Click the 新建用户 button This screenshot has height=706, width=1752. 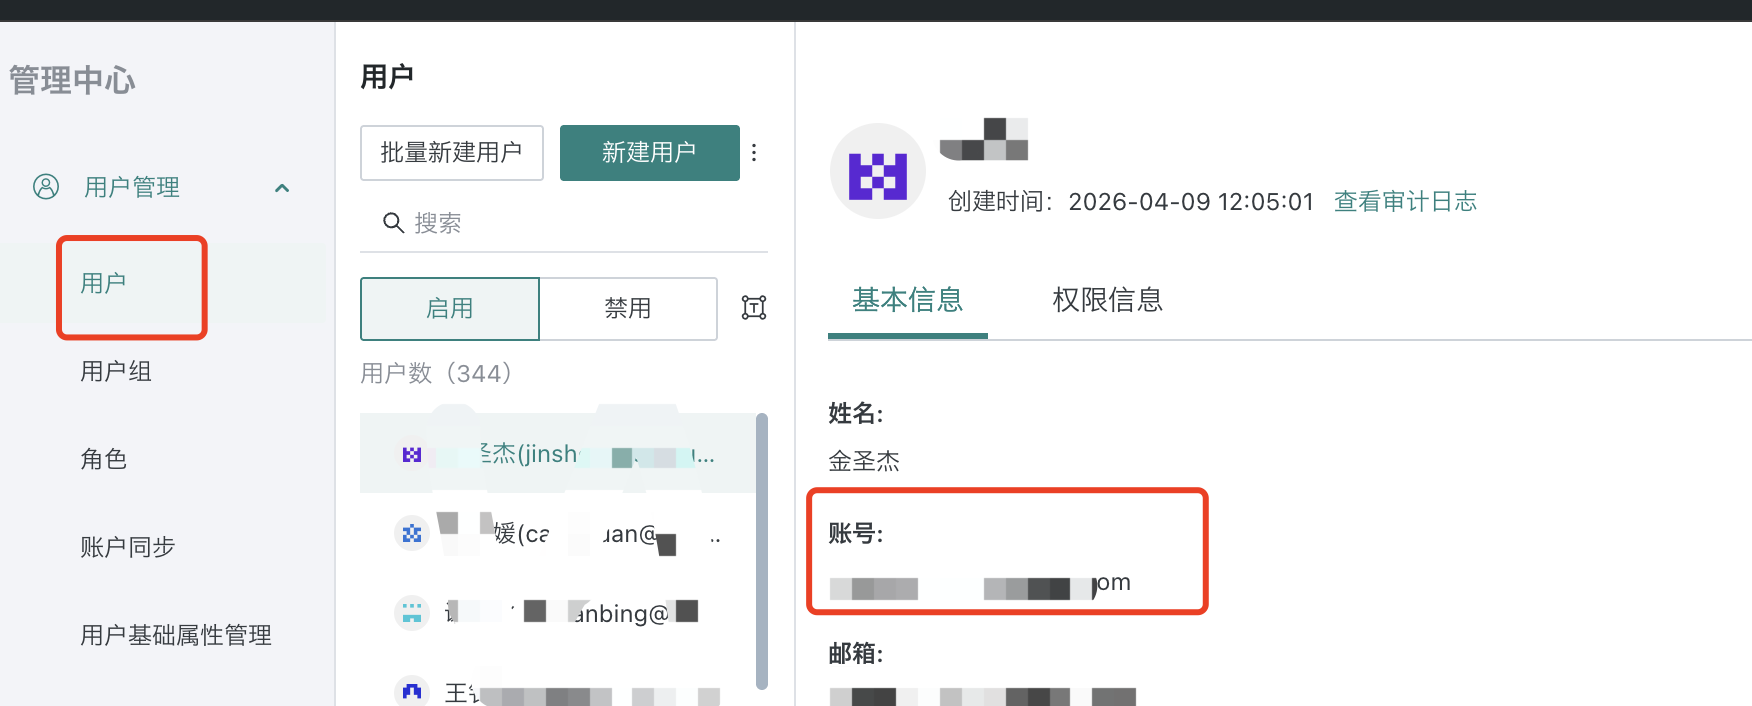pos(650,153)
